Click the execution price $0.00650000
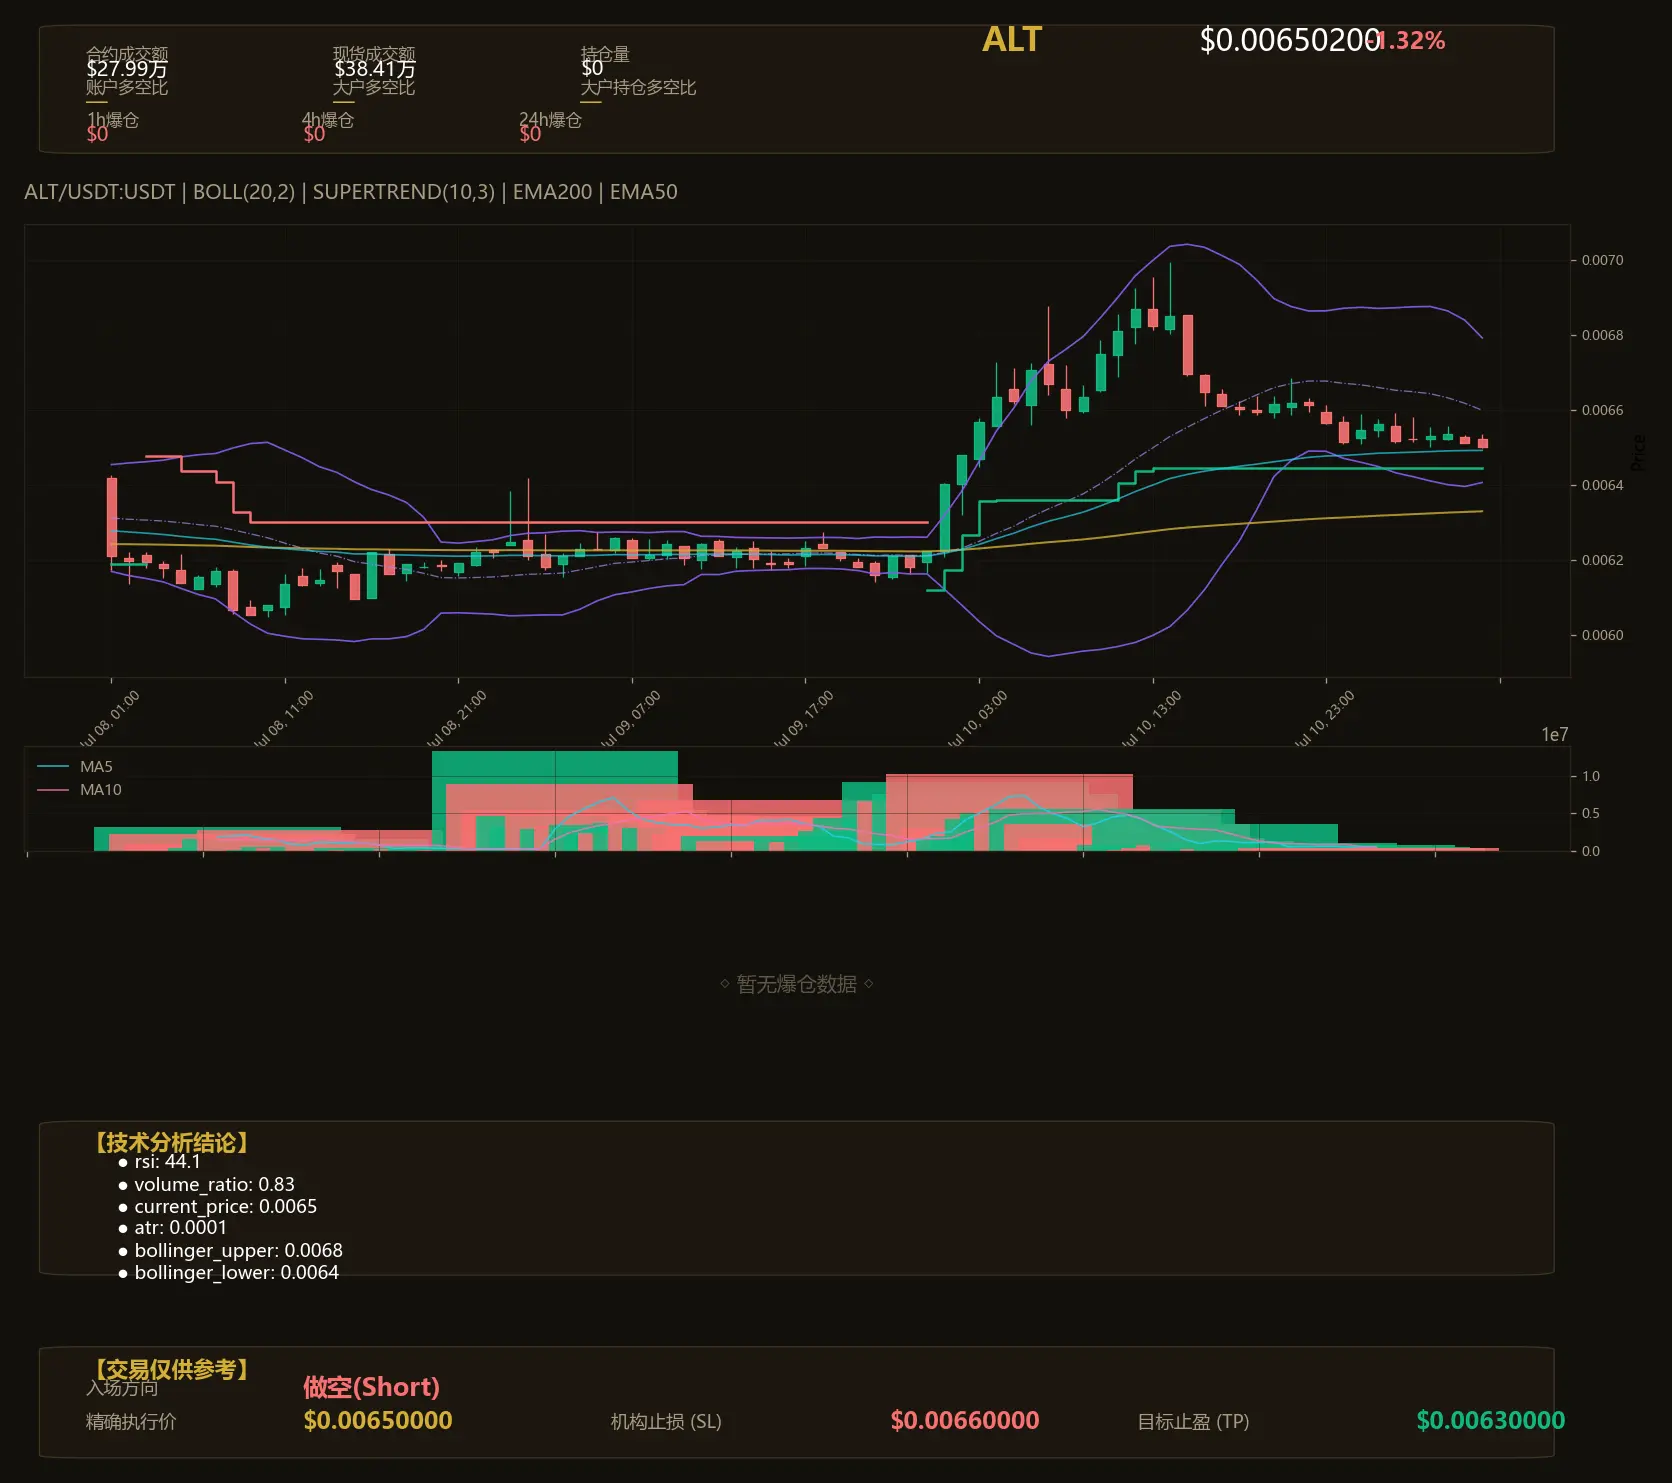The image size is (1672, 1483). point(378,1420)
